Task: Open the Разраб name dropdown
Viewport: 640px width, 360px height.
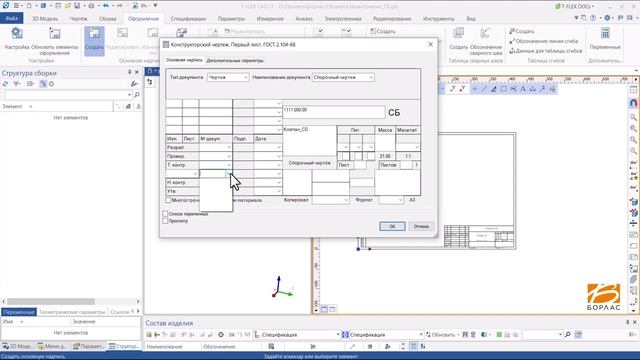Action: [216, 147]
